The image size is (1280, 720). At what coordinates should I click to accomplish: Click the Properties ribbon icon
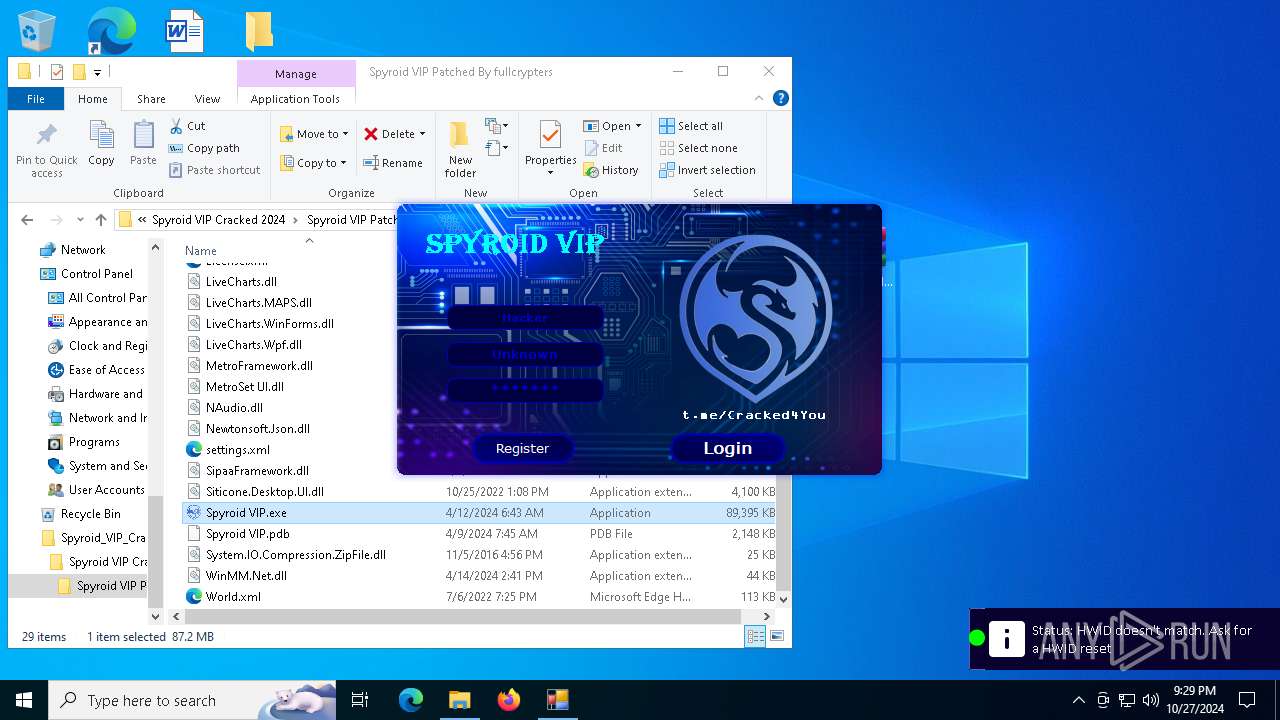pos(550,135)
